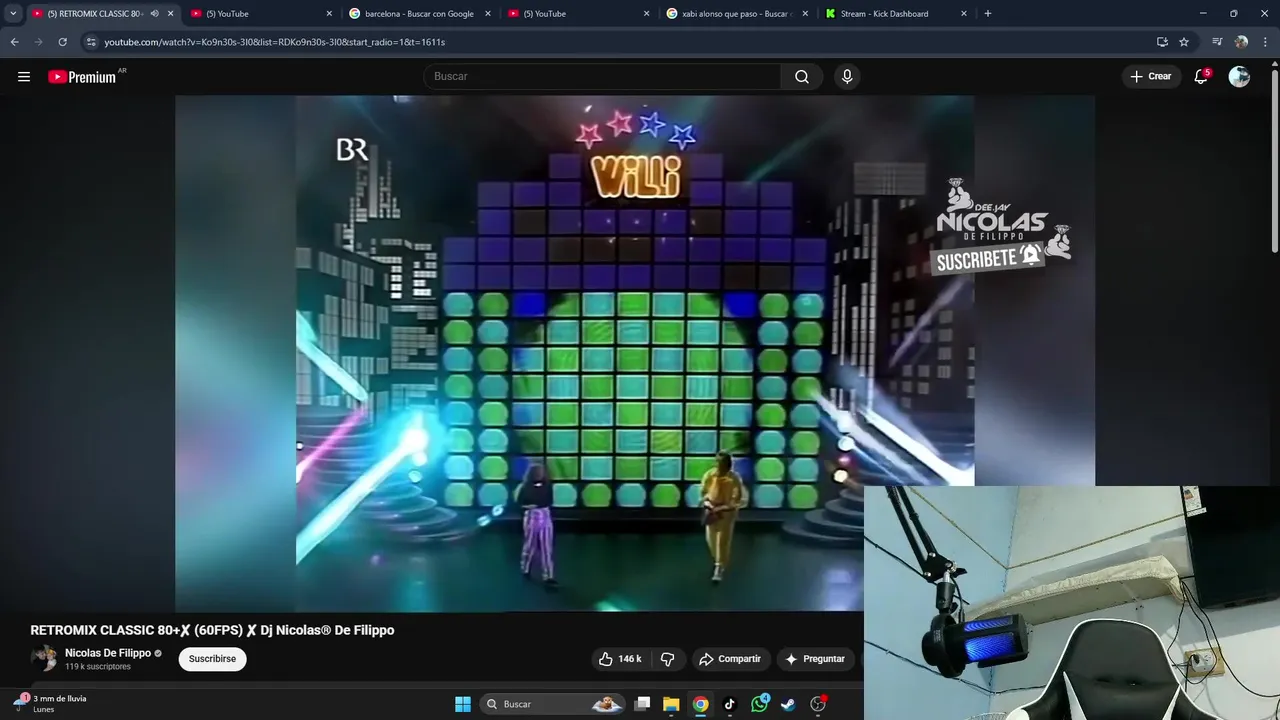Image resolution: width=1280 pixels, height=720 pixels.
Task: Open Chrome profile avatar
Action: [1241, 42]
